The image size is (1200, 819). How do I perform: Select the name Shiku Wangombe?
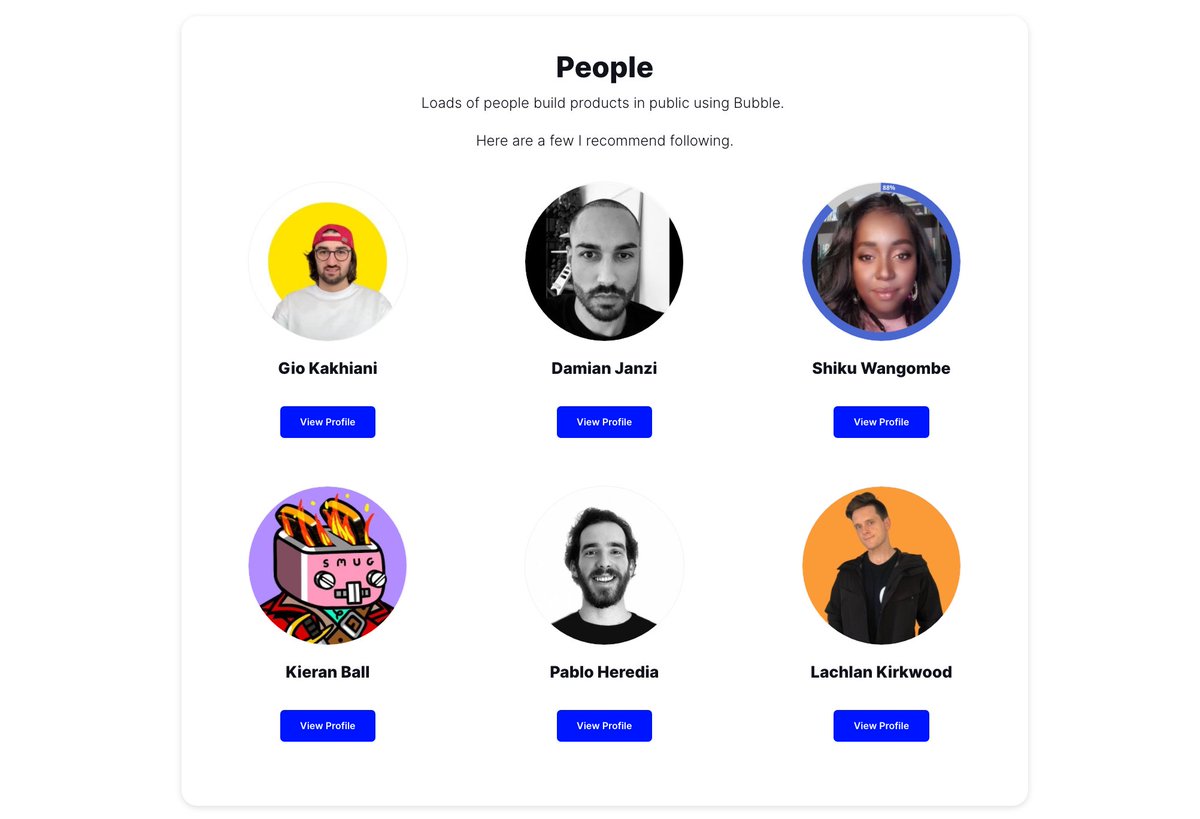pyautogui.click(x=881, y=368)
